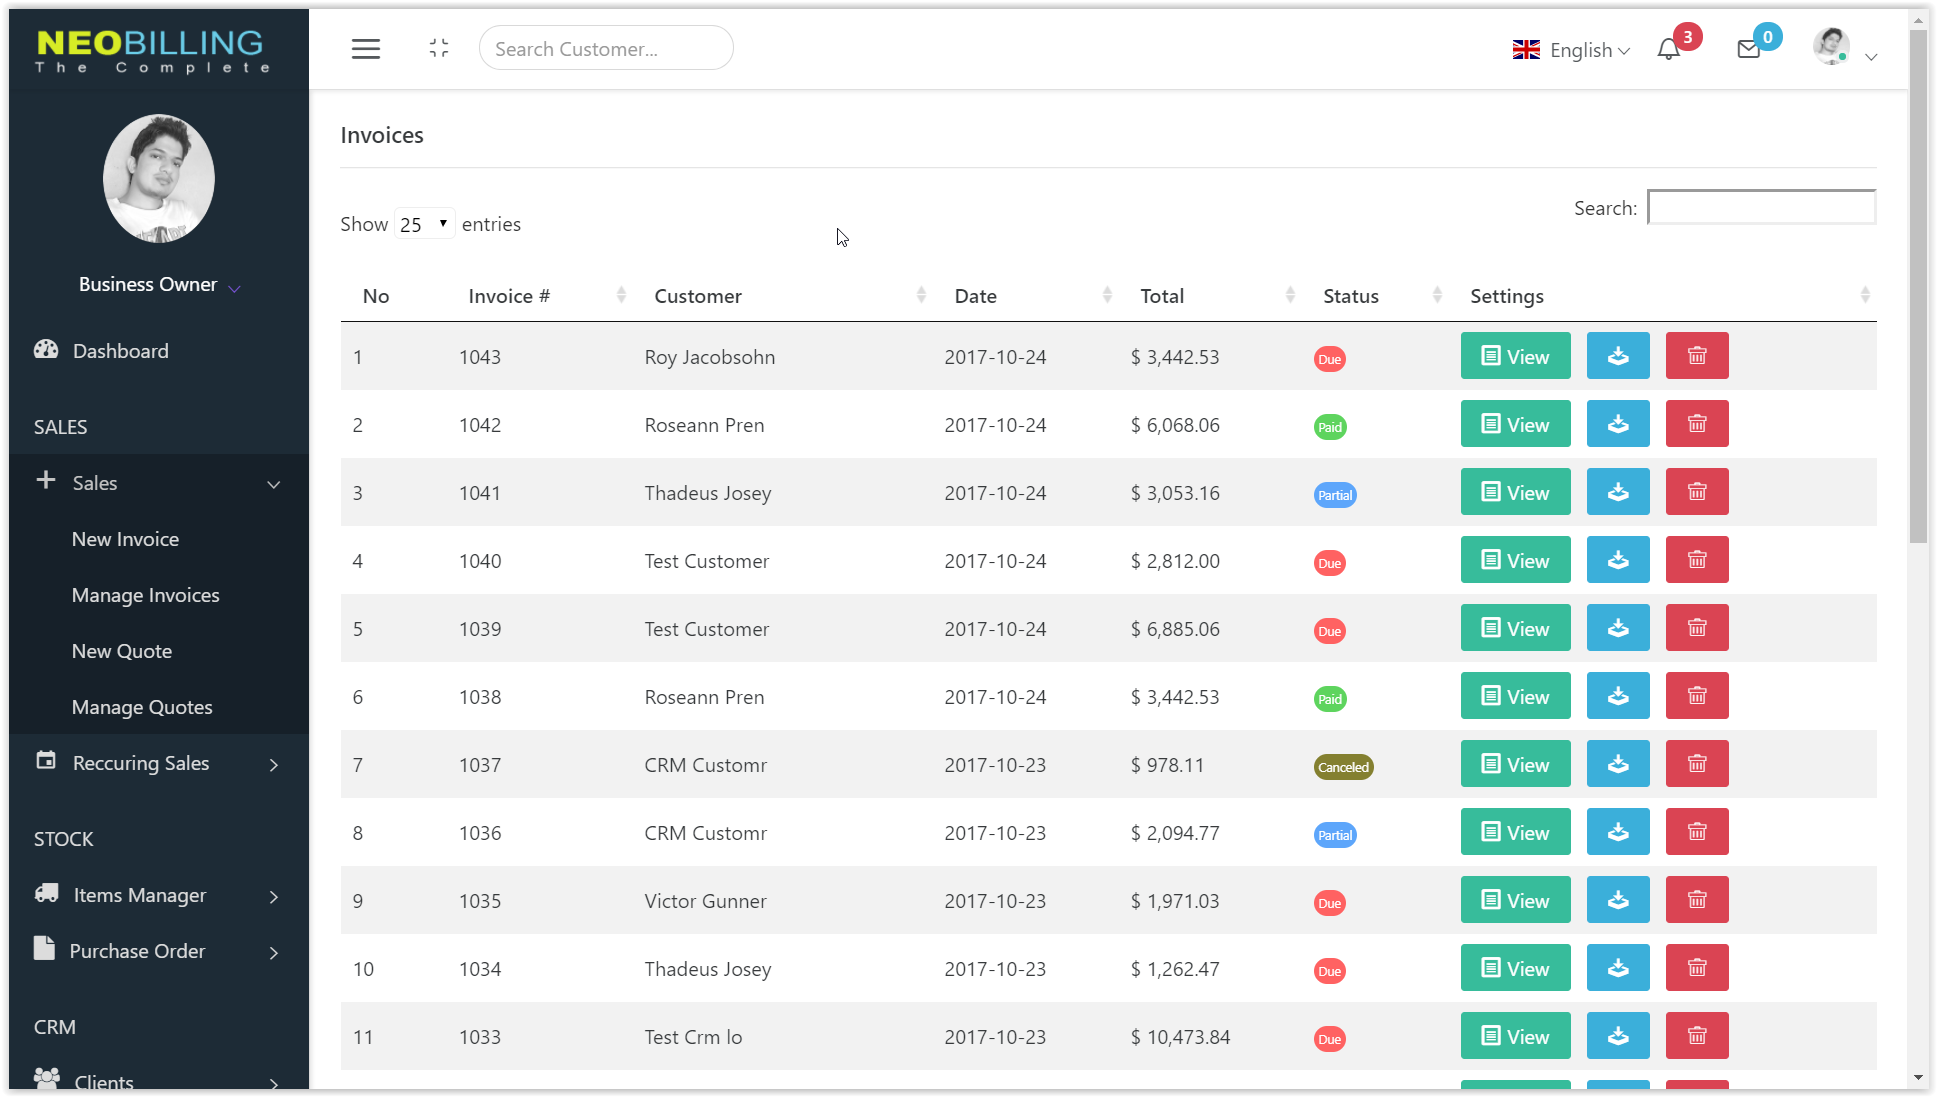Open New Invoice from sidebar
1937x1097 pixels.
pyautogui.click(x=125, y=539)
